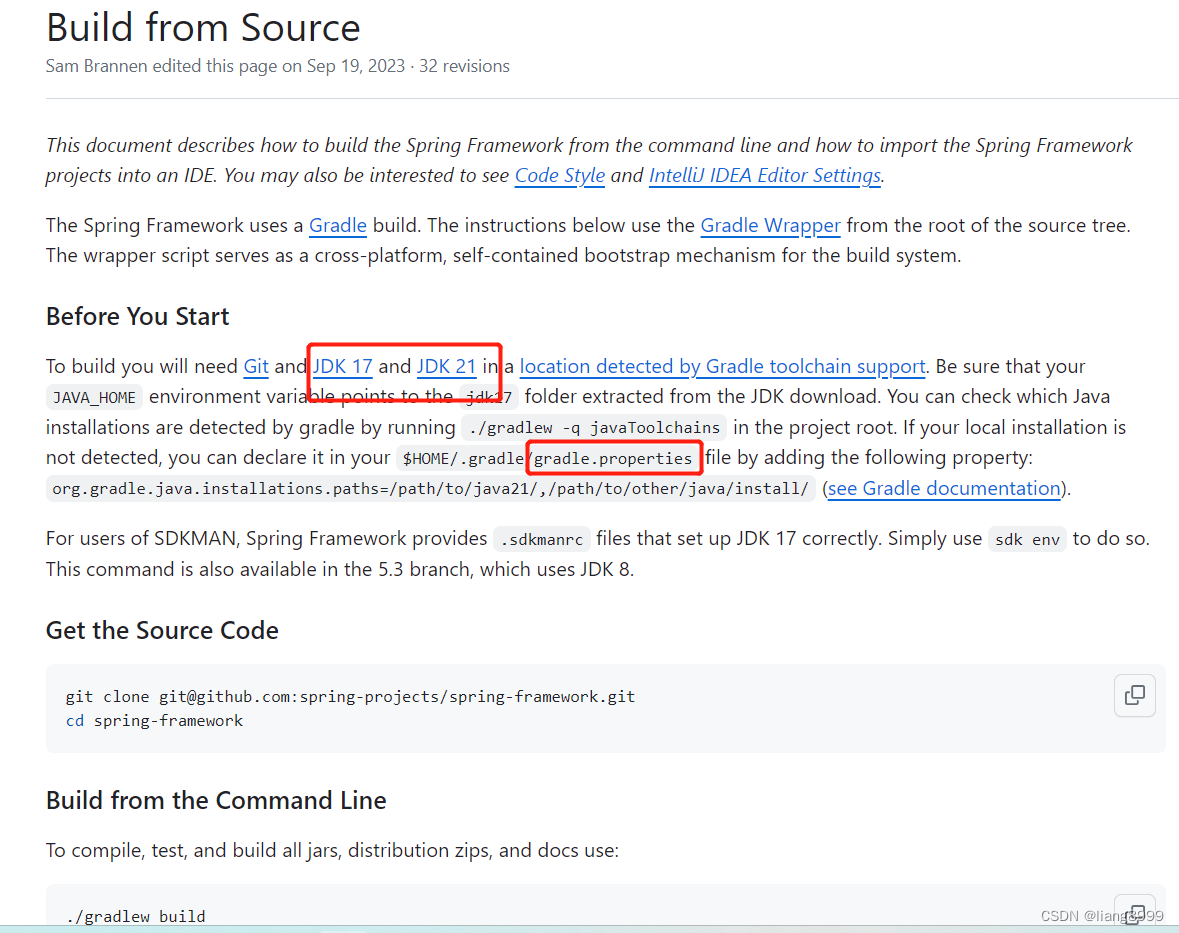Click the Before You Start heading

(137, 316)
